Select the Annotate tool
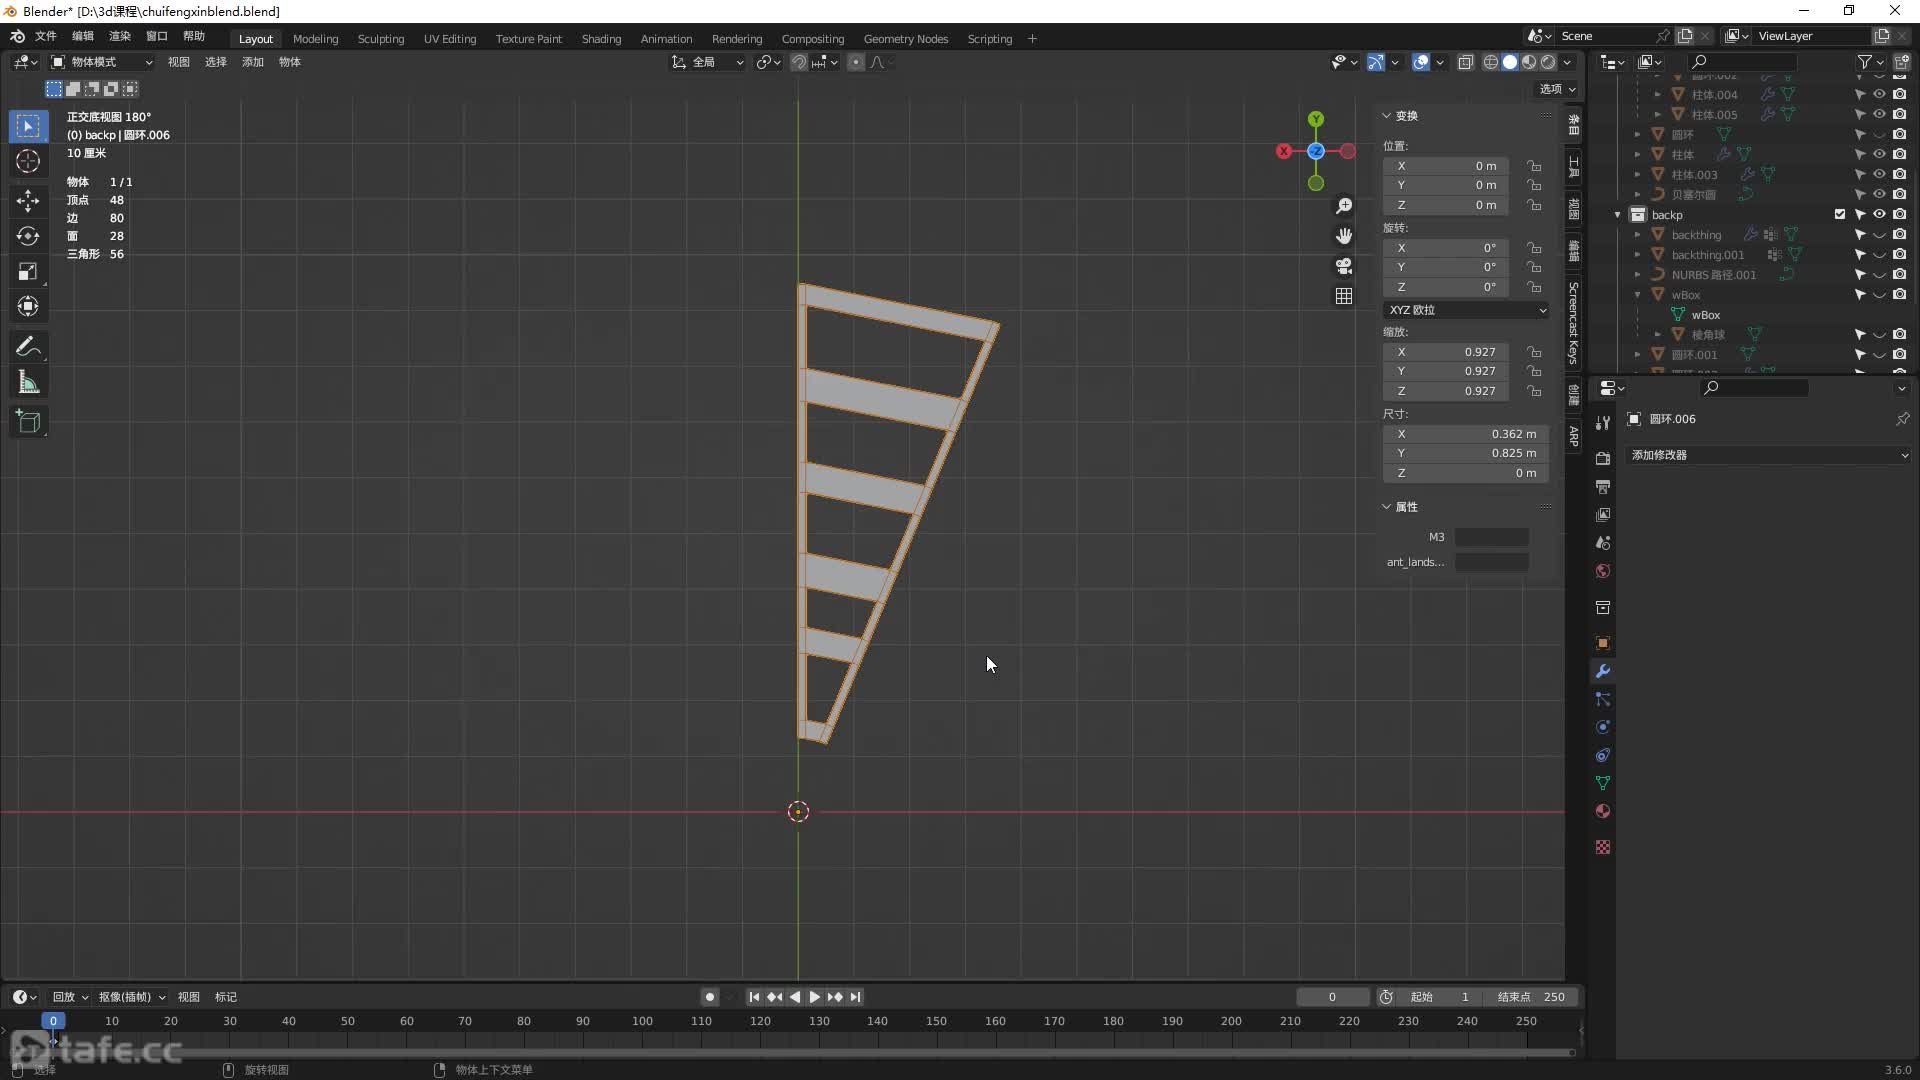Image resolution: width=1920 pixels, height=1080 pixels. [x=28, y=347]
